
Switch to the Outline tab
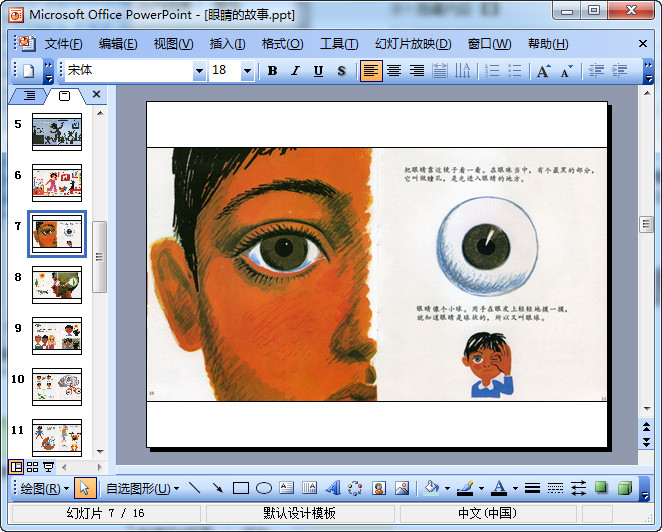(29, 96)
